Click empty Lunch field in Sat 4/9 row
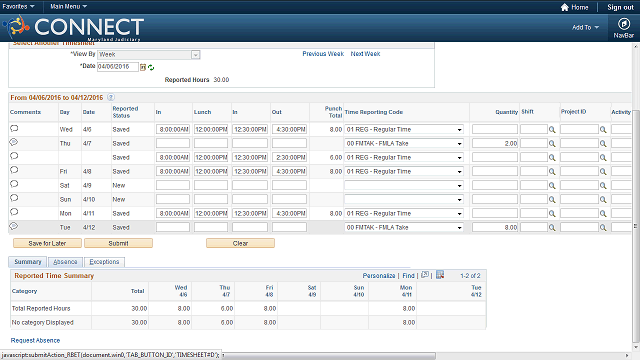The width and height of the screenshot is (640, 360). [211, 185]
